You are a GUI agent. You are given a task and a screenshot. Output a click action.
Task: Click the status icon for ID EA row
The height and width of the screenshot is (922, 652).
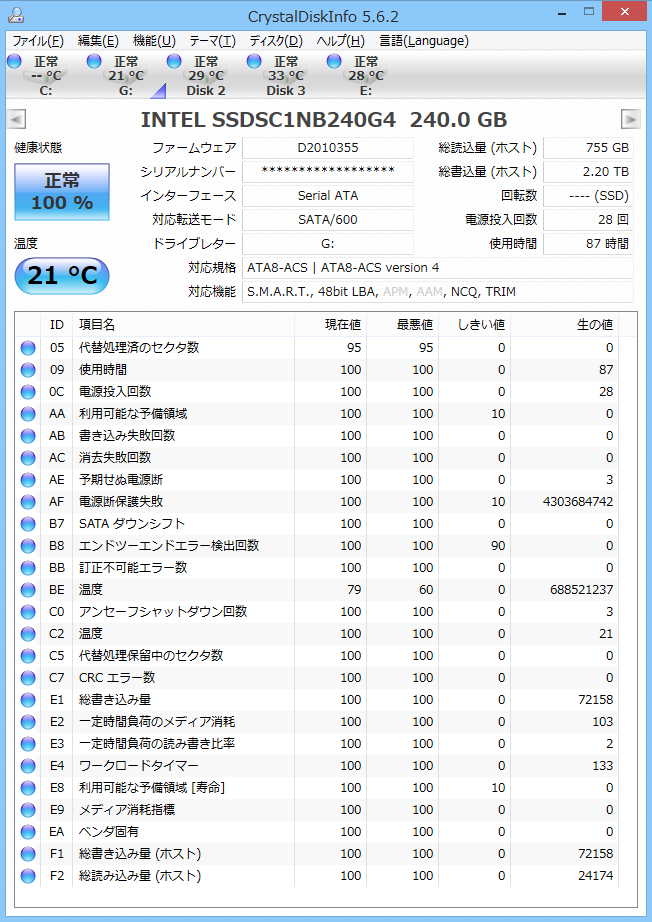click(28, 832)
